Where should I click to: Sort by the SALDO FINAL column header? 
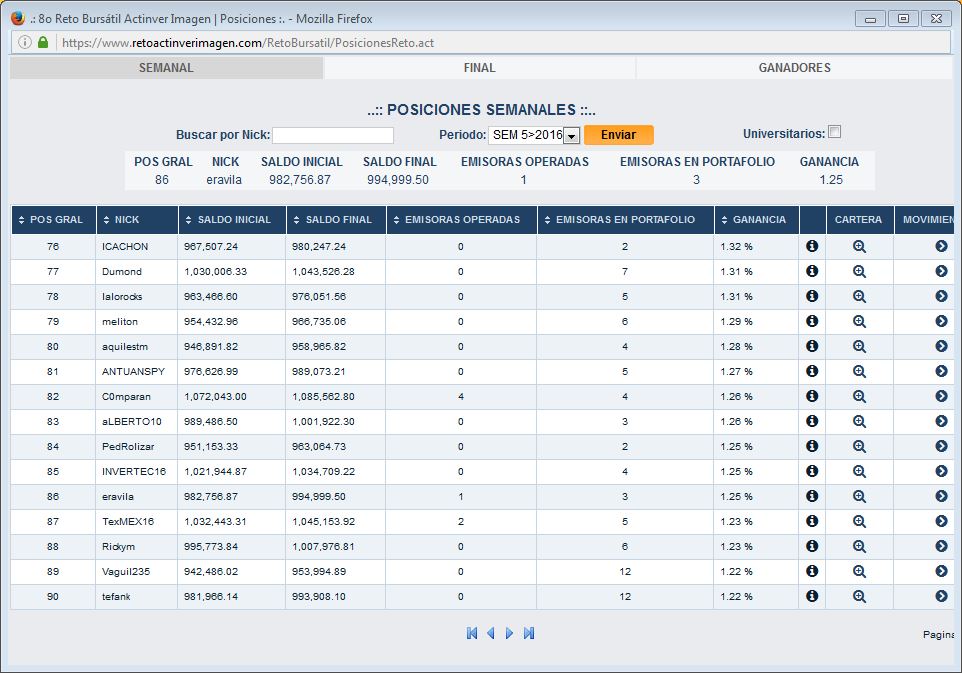point(335,220)
